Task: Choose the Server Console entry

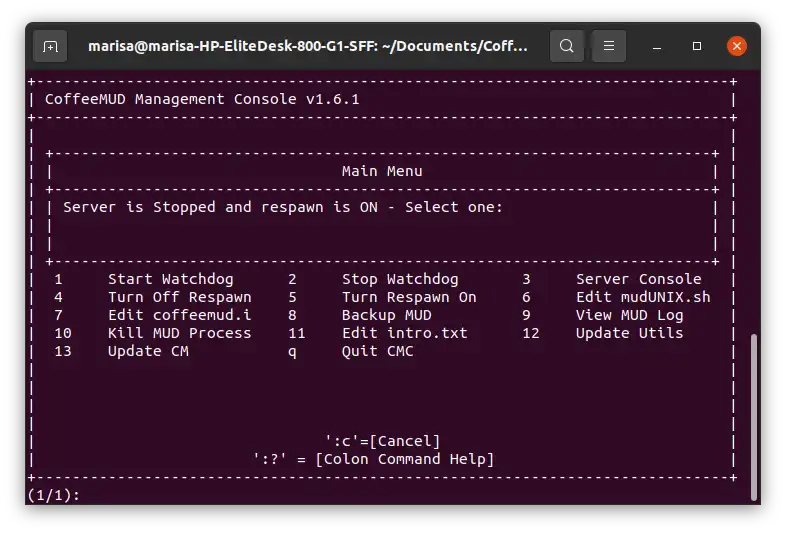Action: pos(638,279)
